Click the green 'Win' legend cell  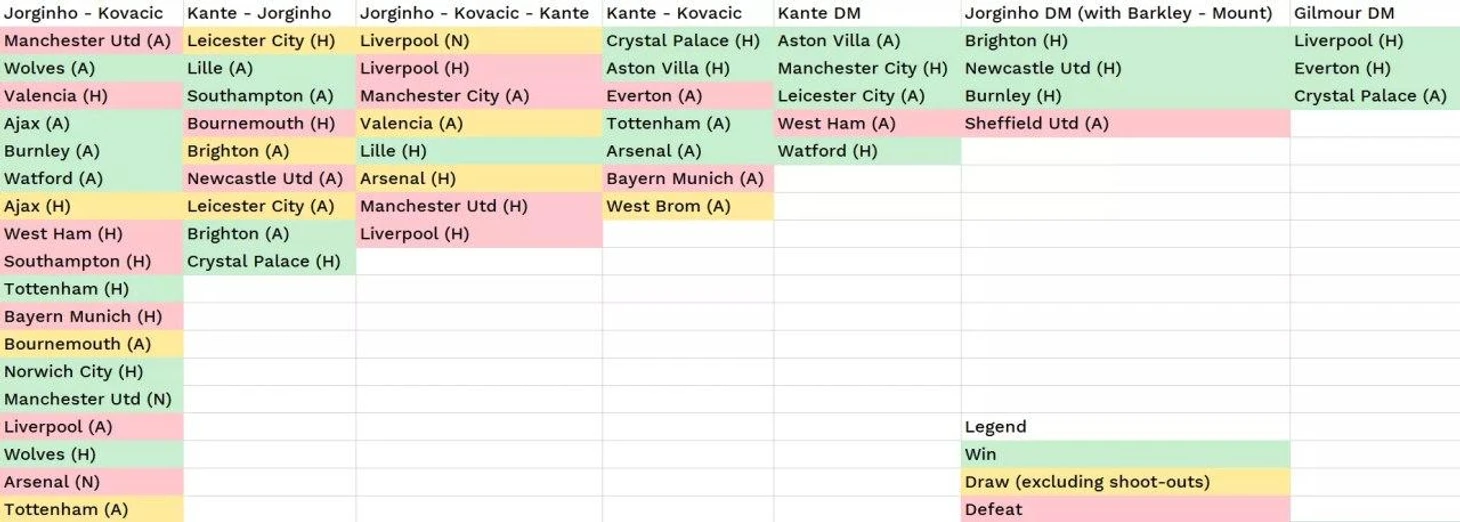click(1125, 454)
